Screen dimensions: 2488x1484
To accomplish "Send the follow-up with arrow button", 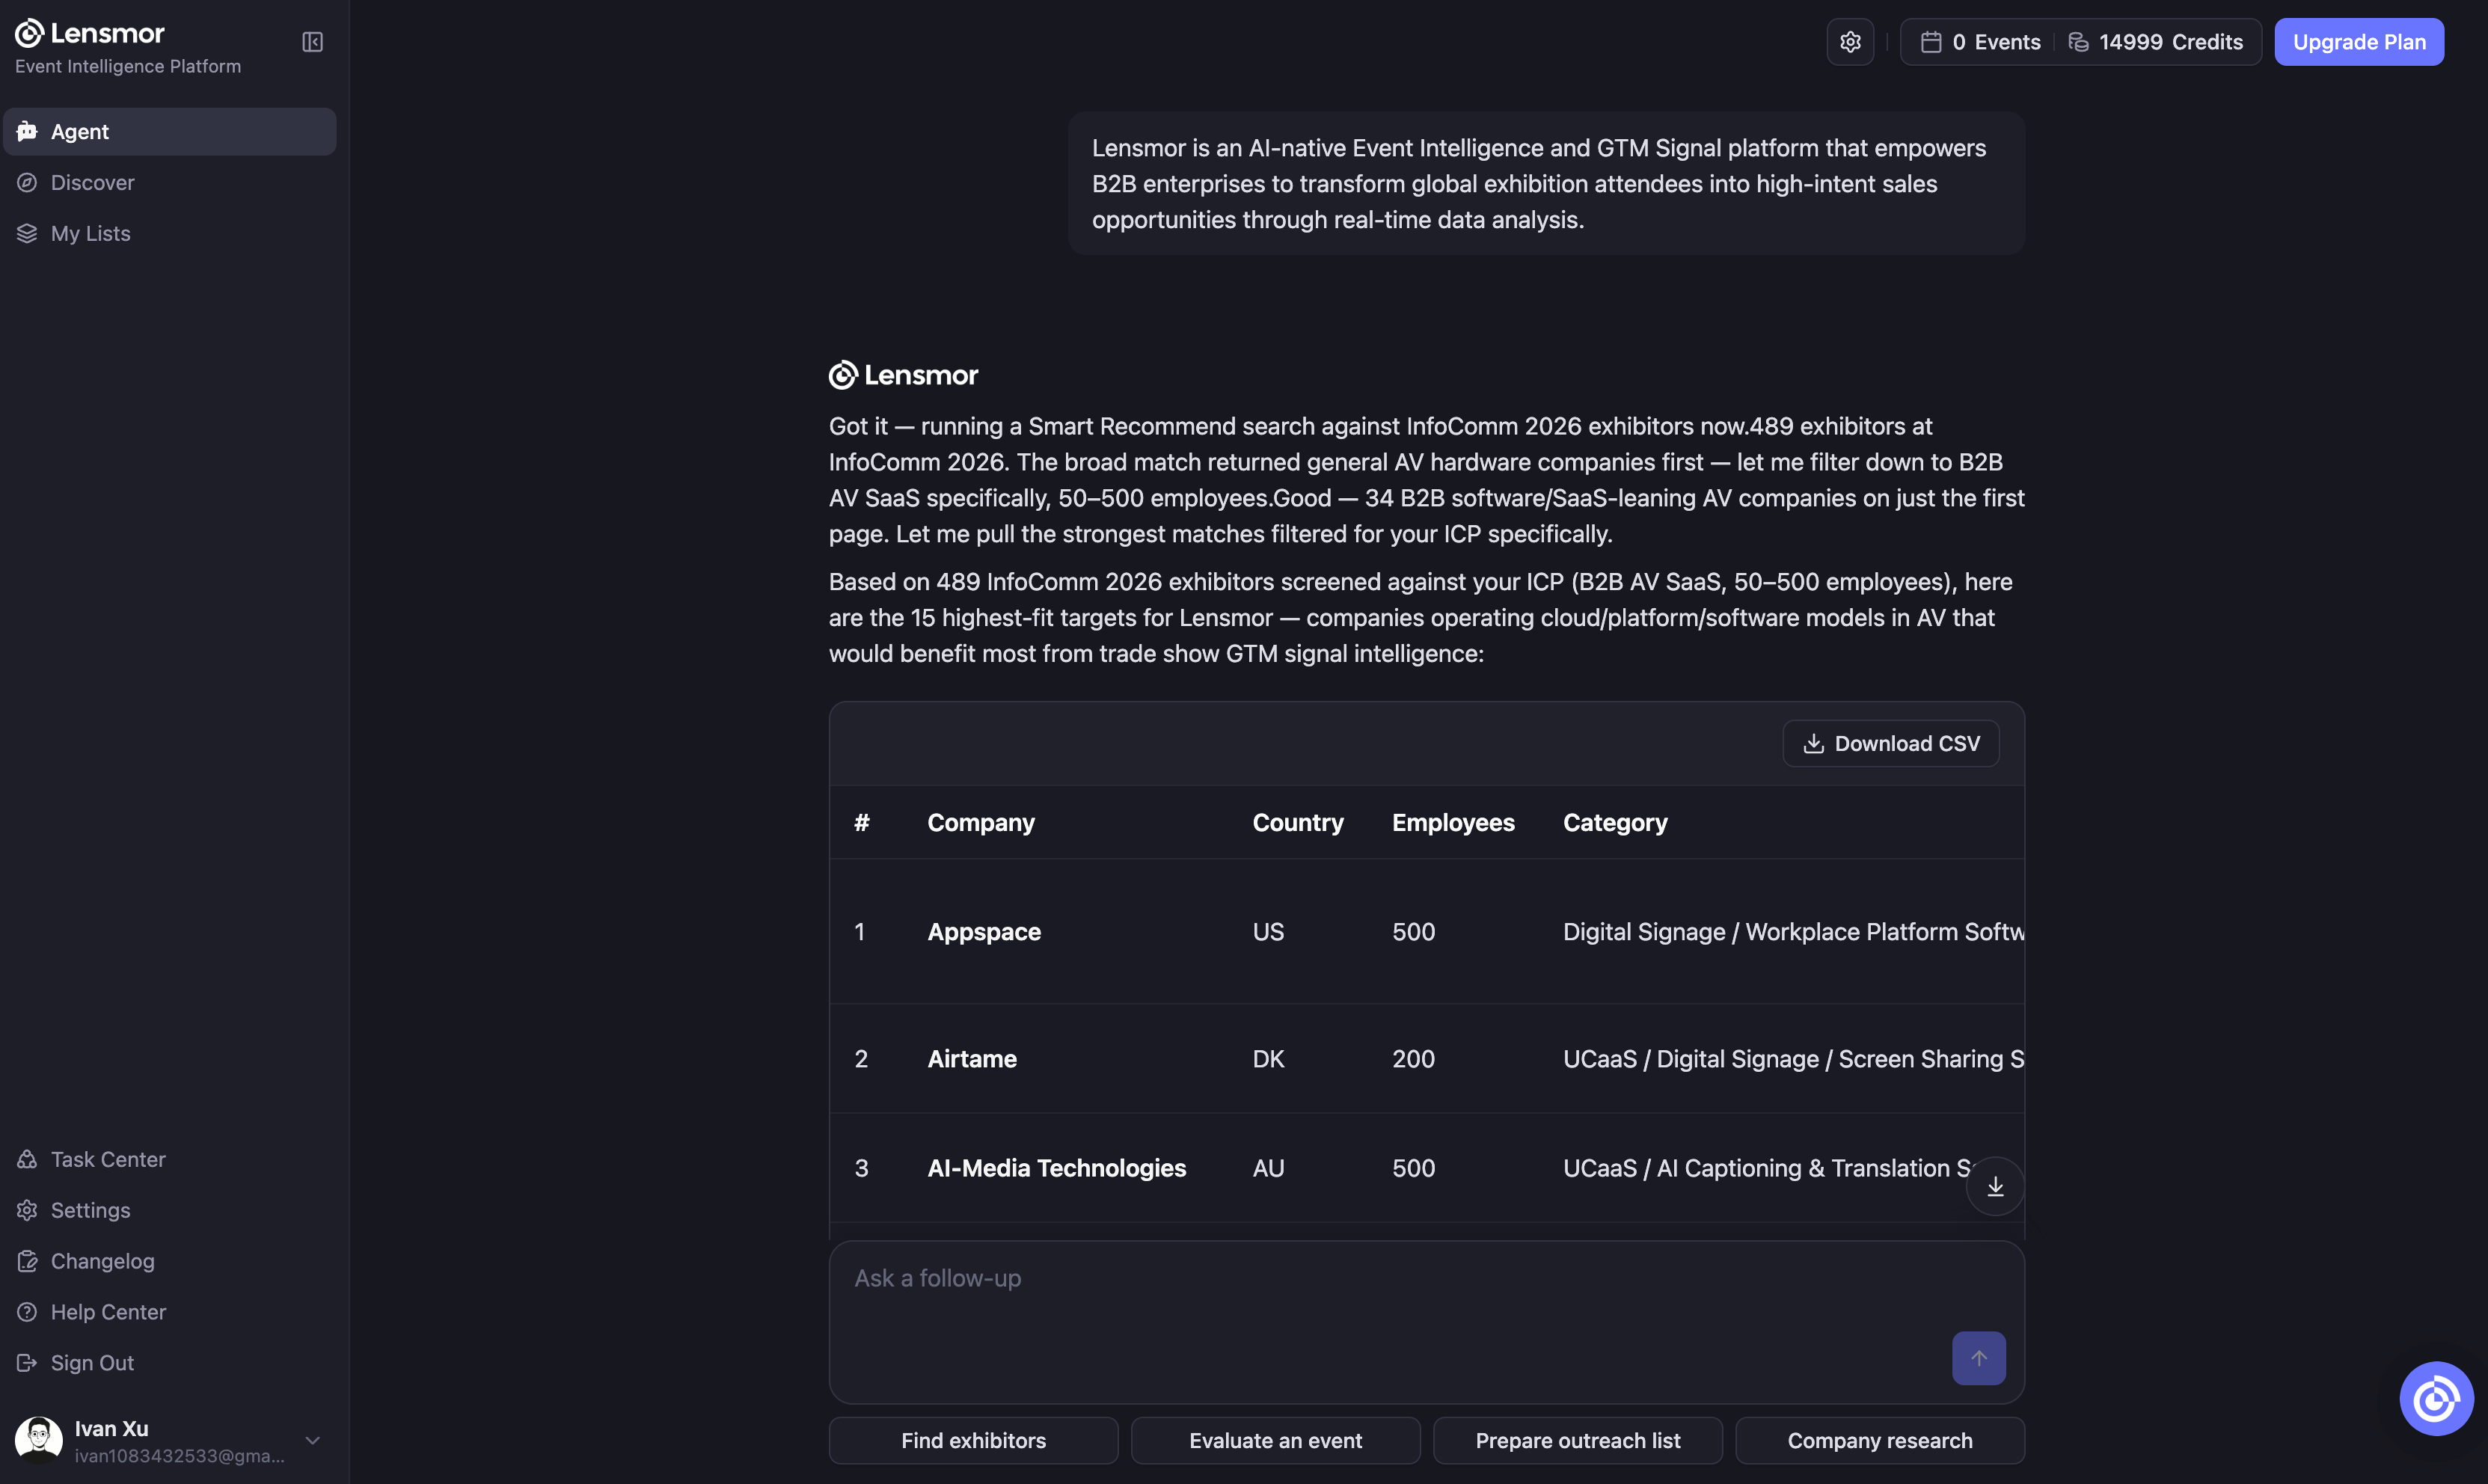I will (1978, 1358).
